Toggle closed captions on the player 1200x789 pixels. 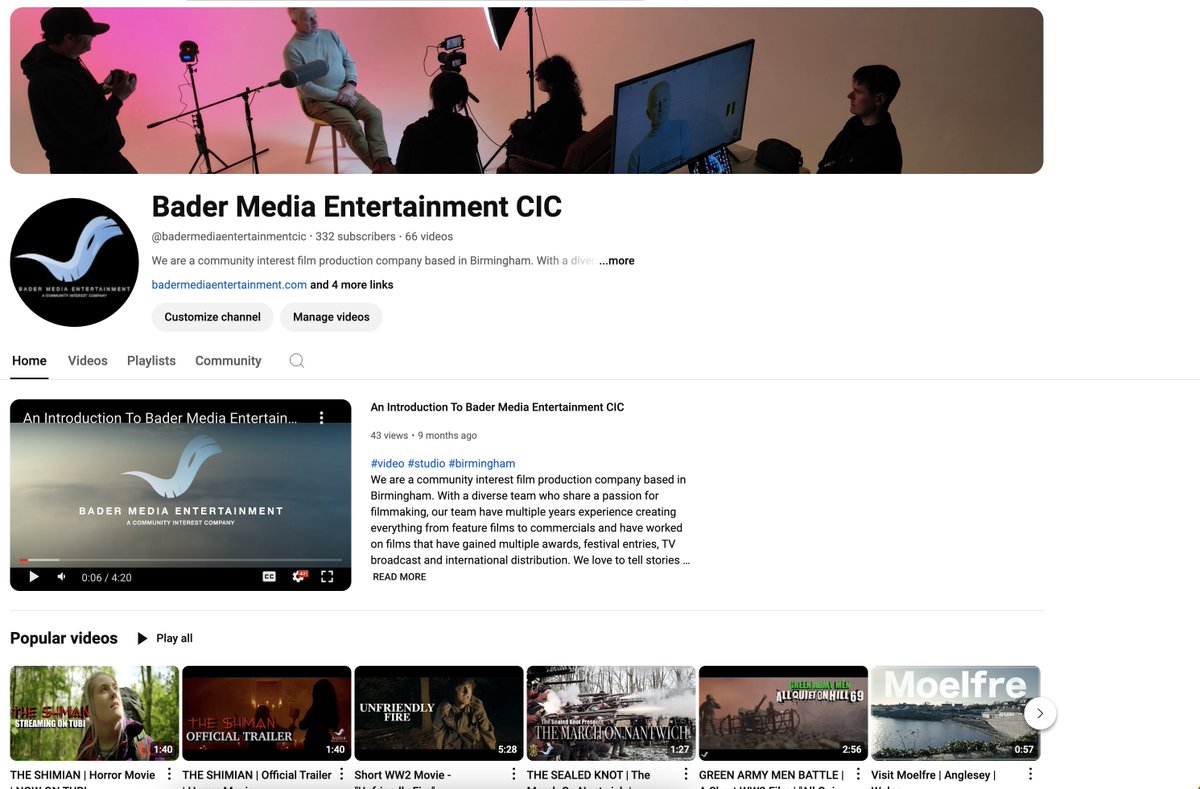[x=269, y=577]
